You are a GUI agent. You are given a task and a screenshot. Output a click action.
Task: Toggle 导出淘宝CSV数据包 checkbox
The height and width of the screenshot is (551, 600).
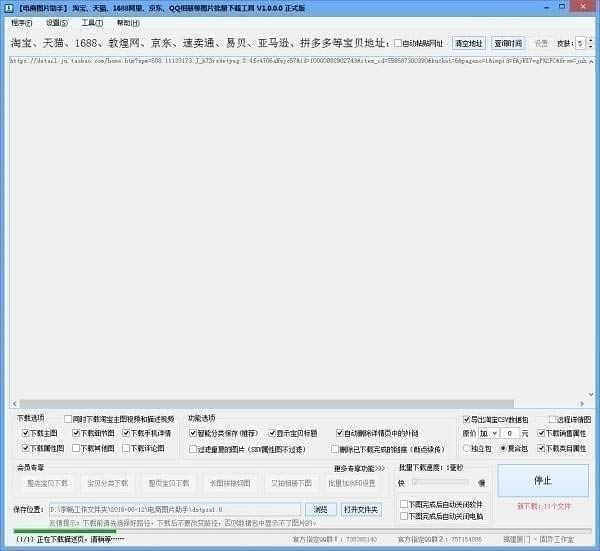(x=466, y=419)
